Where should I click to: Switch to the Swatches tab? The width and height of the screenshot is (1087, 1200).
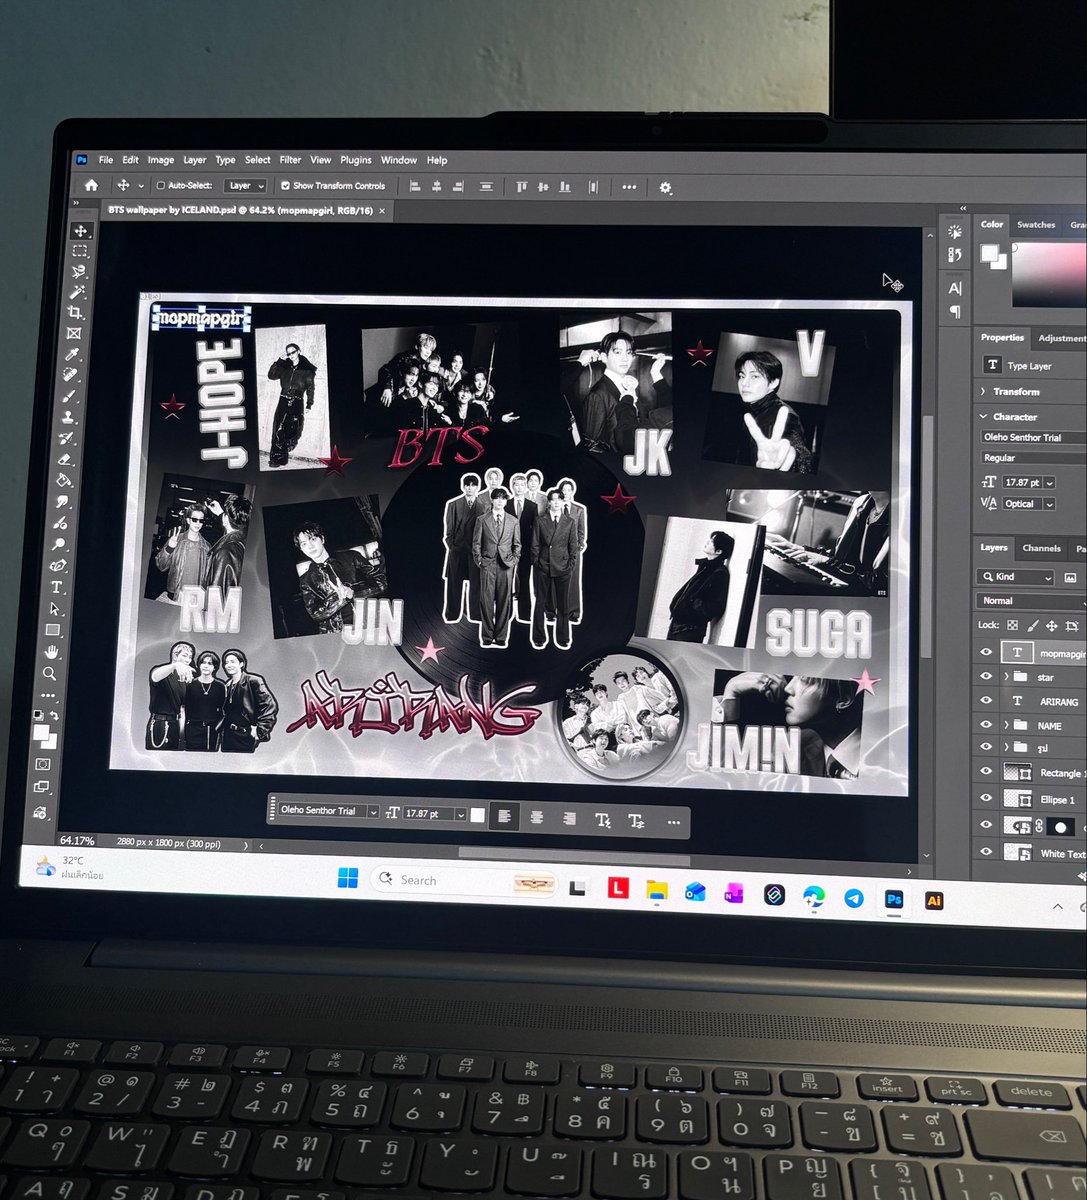pyautogui.click(x=1036, y=225)
